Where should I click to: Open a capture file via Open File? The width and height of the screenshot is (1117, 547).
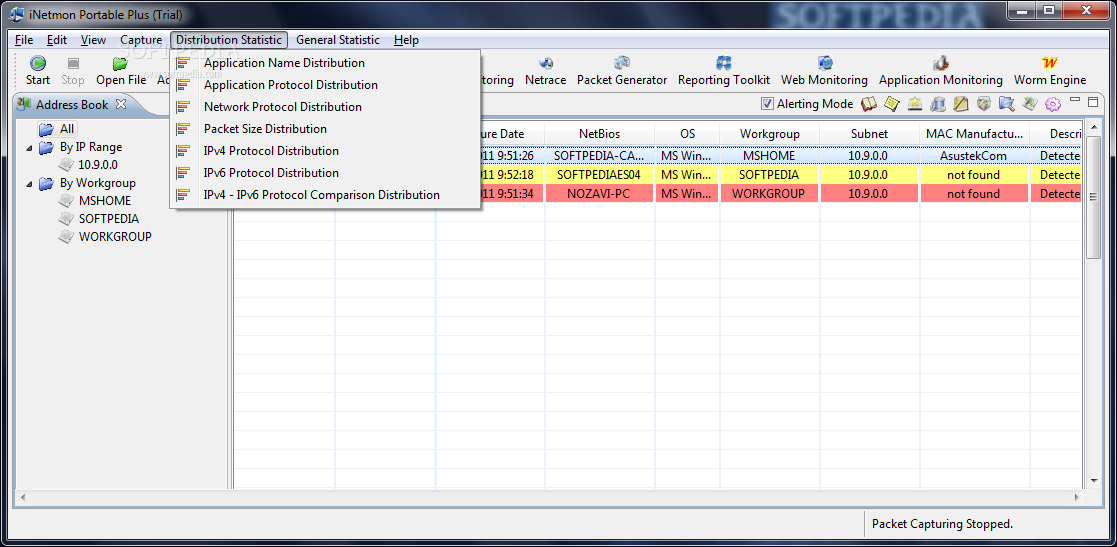coord(121,71)
